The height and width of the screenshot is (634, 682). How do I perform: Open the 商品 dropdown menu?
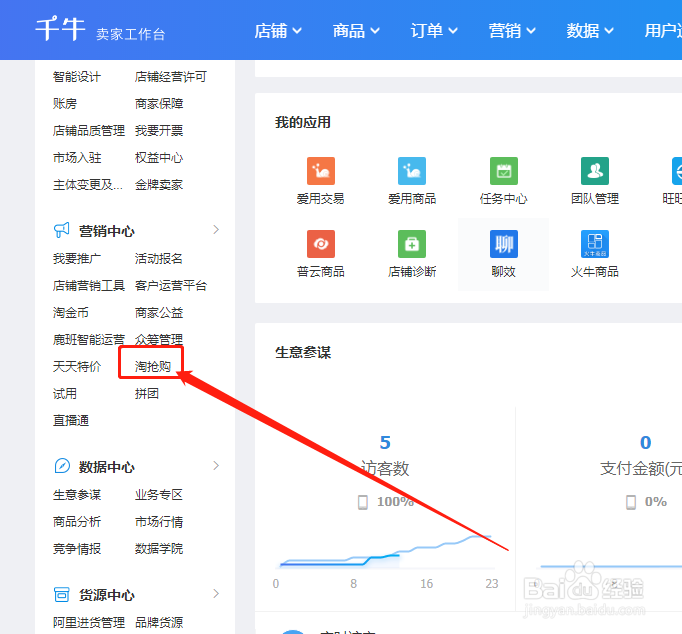356,31
